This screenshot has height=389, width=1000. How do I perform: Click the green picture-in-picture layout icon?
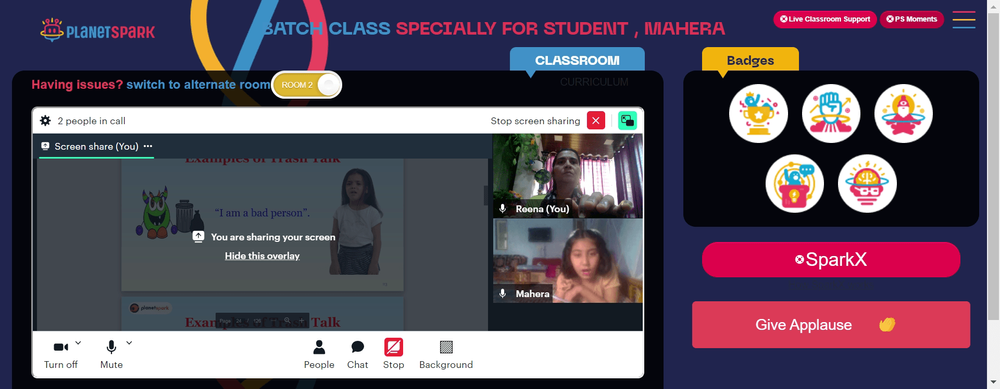[628, 121]
